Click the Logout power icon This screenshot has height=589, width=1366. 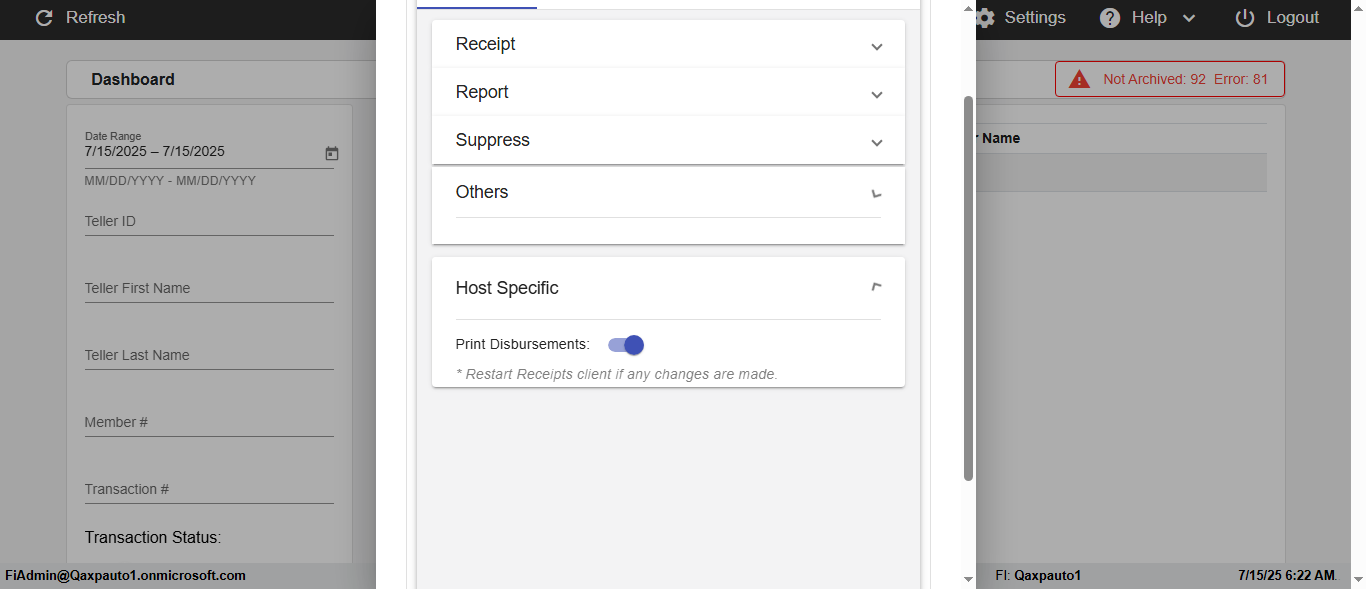click(x=1245, y=18)
